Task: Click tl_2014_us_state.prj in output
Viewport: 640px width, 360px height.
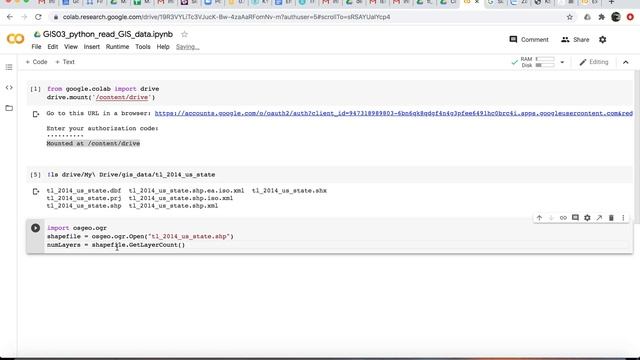Action: point(84,198)
